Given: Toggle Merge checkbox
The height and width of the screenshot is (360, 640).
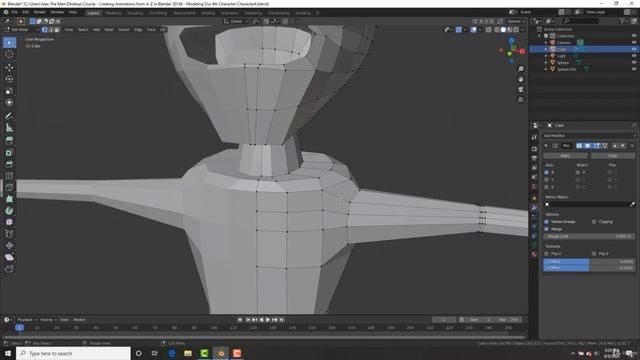Looking at the screenshot, I should 547,229.
